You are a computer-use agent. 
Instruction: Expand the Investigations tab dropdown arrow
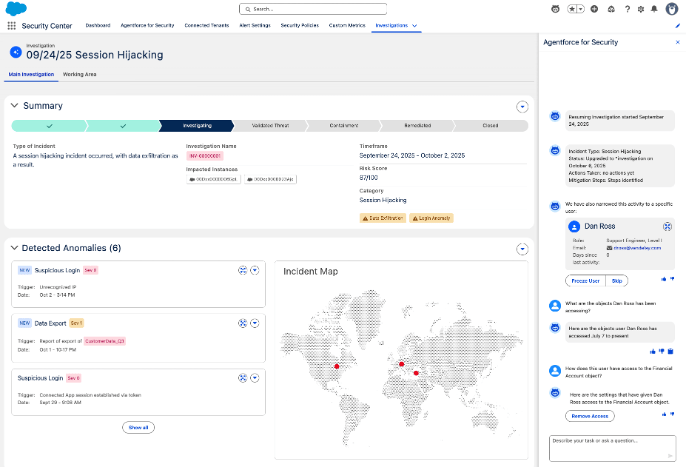414,24
